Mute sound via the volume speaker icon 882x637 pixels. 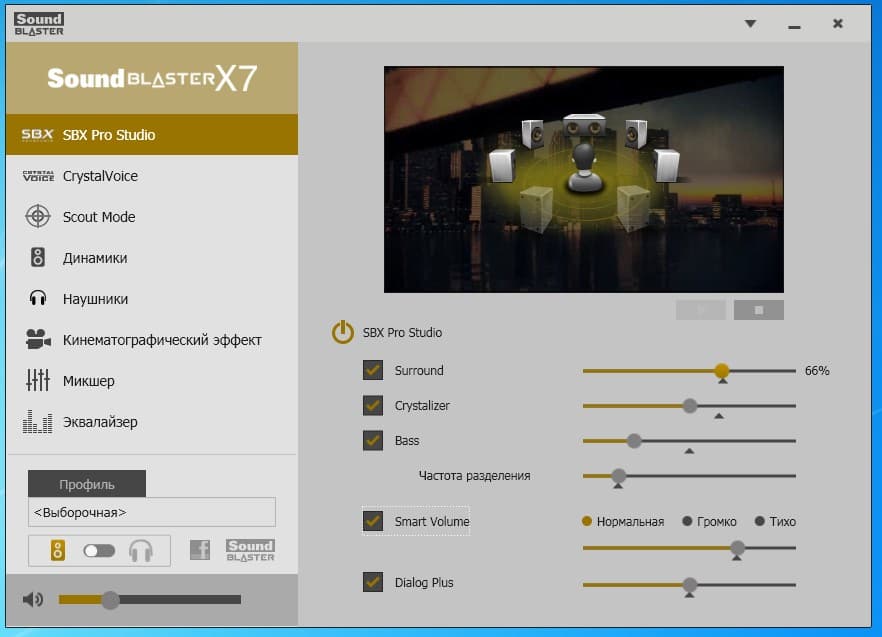33,599
